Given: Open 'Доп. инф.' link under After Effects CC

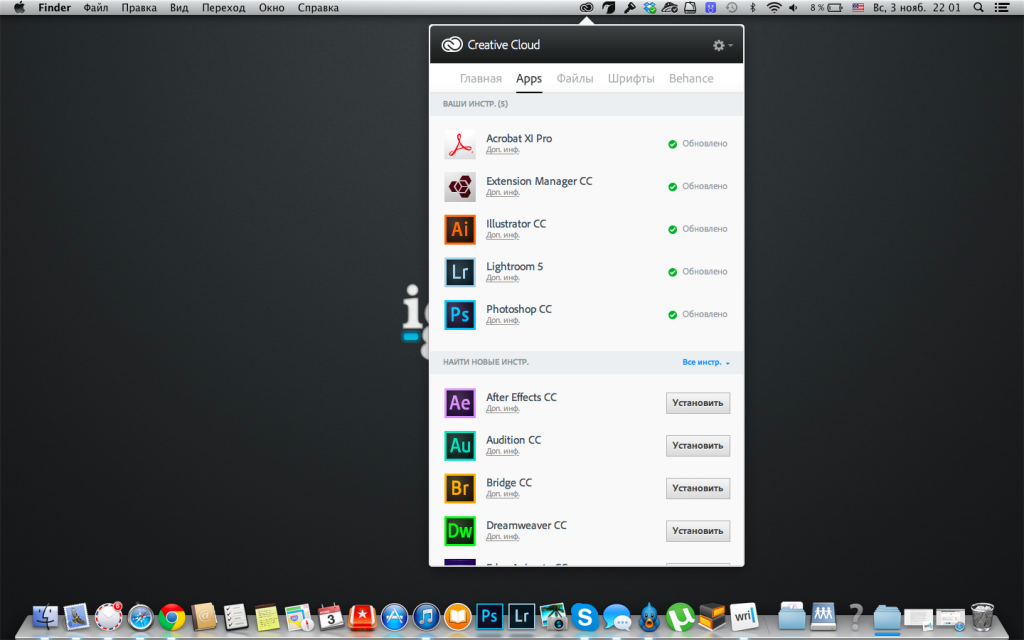Looking at the screenshot, I should 502,409.
